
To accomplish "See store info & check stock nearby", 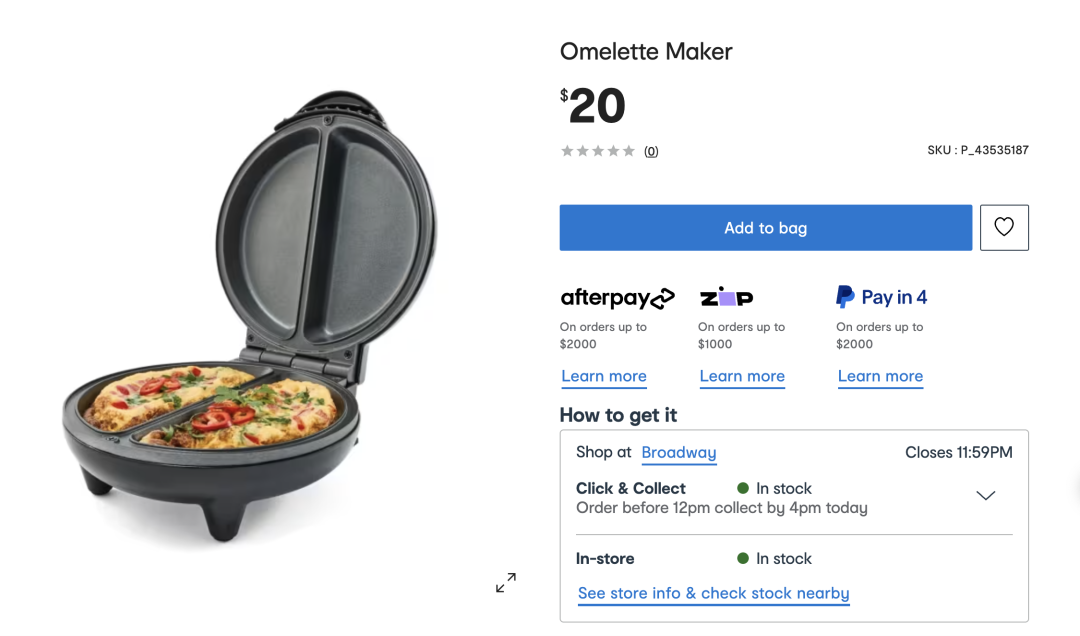I will click(x=713, y=593).
